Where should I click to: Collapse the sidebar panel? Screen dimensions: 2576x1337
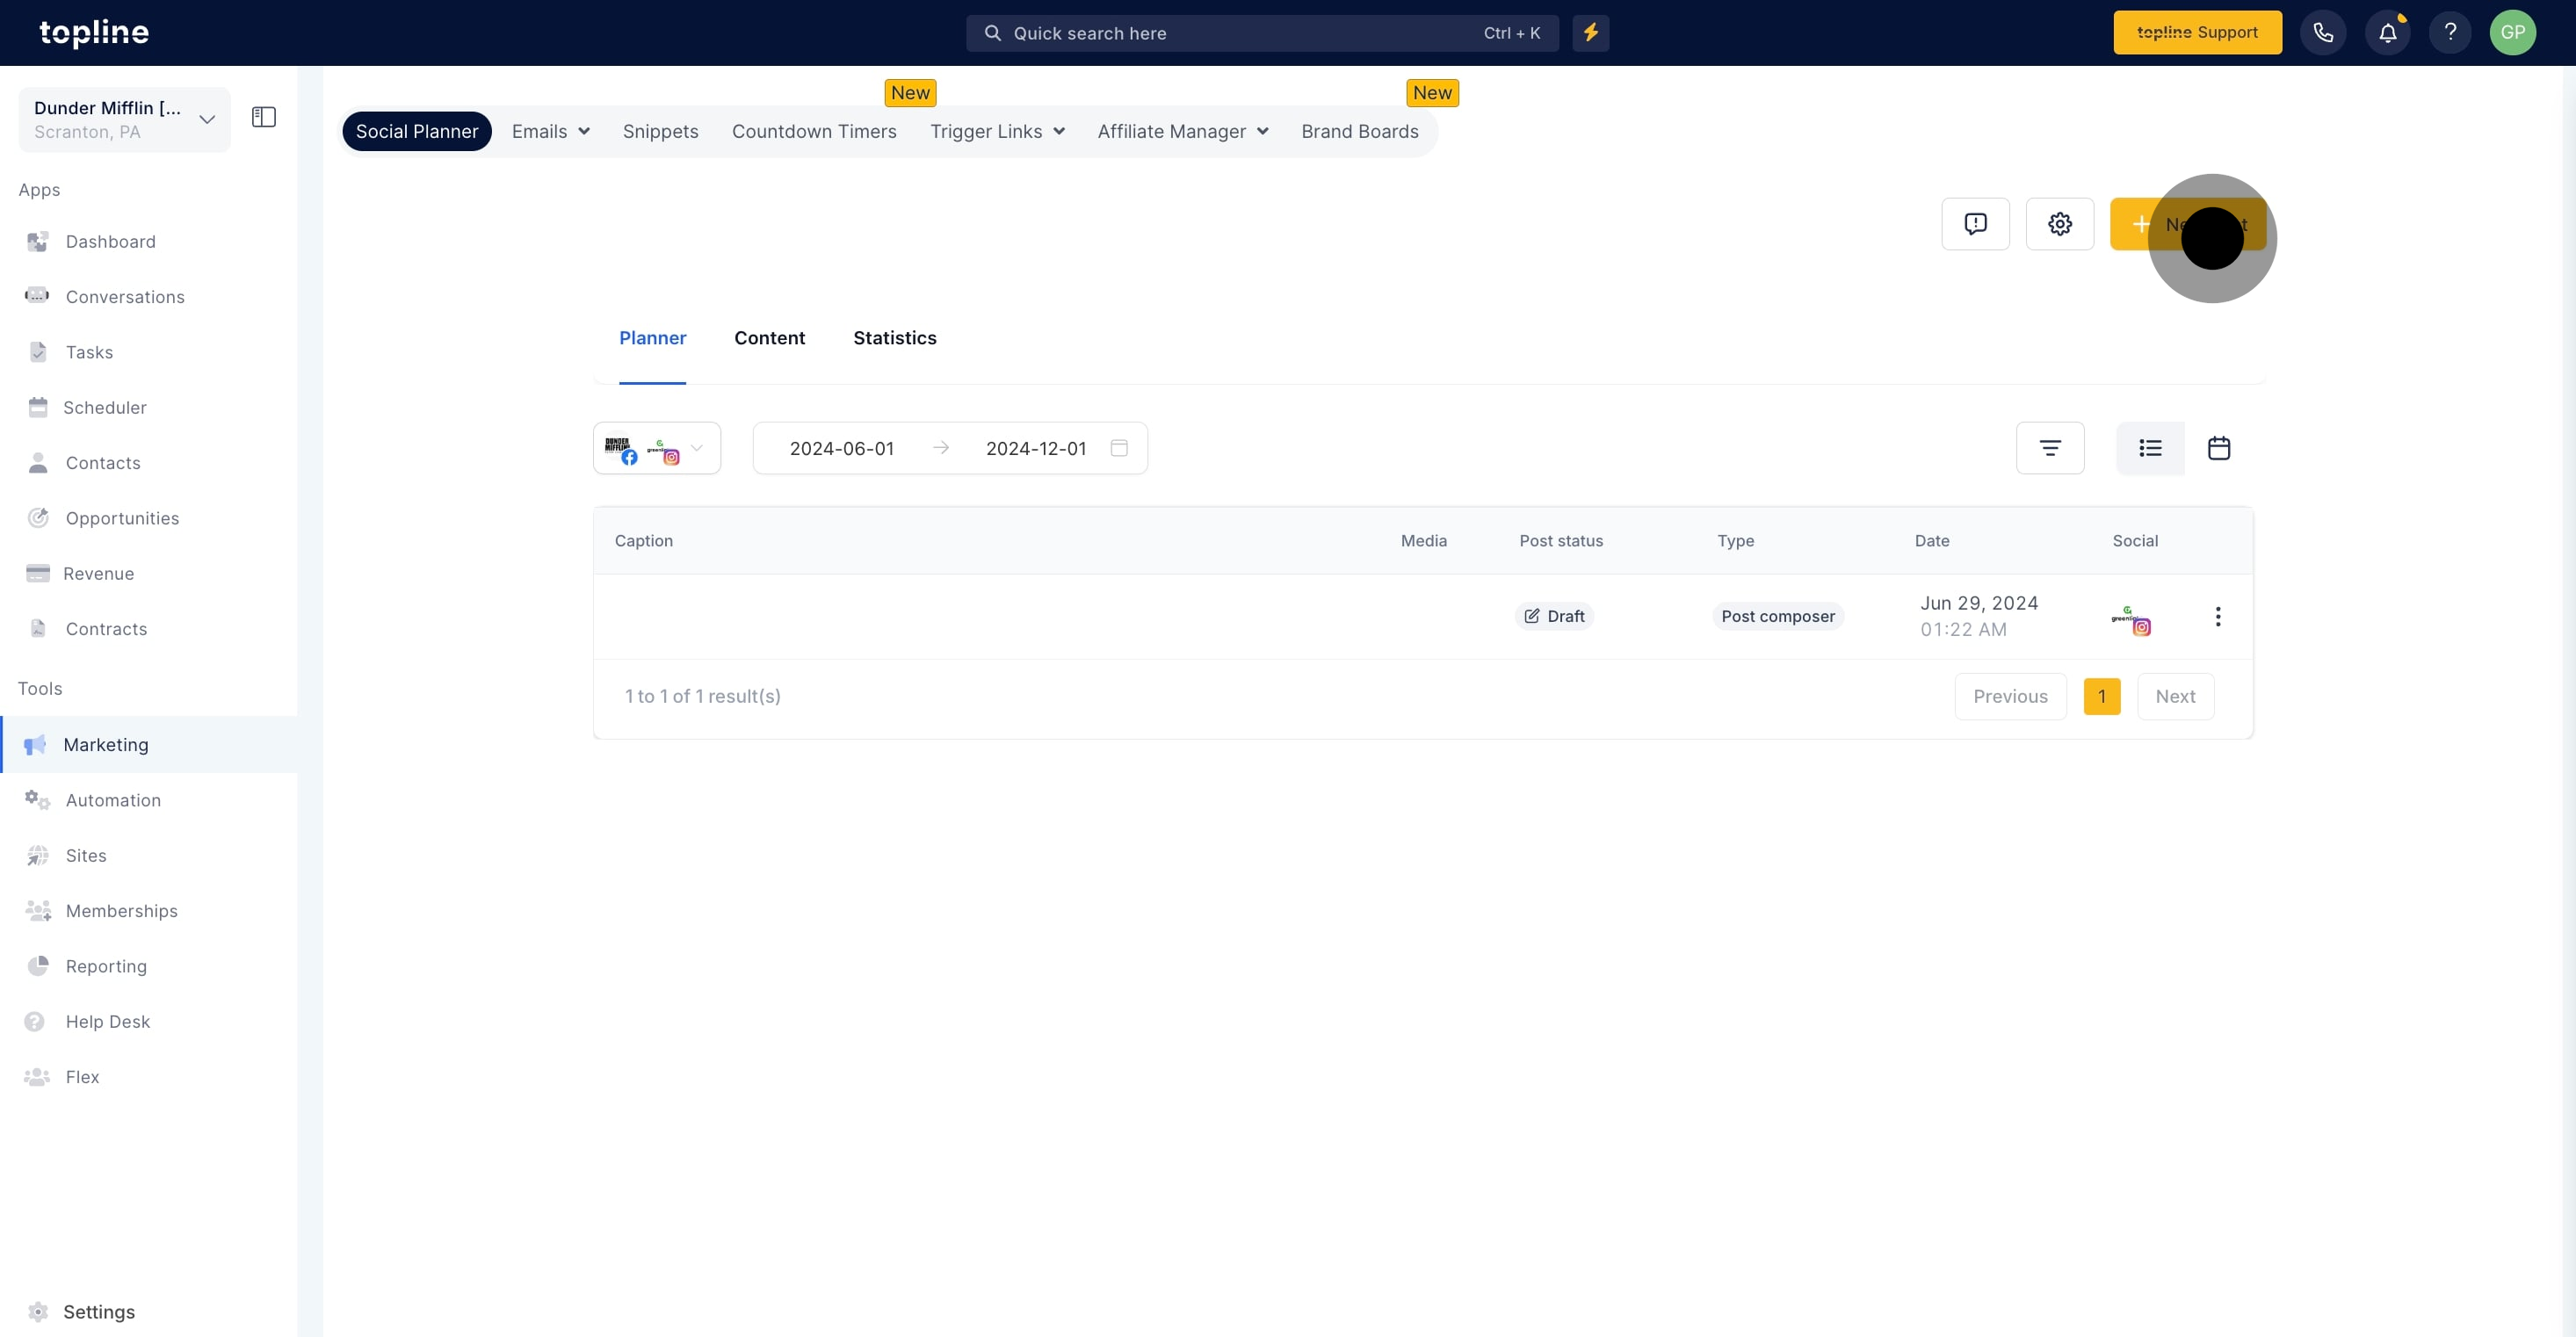click(264, 118)
